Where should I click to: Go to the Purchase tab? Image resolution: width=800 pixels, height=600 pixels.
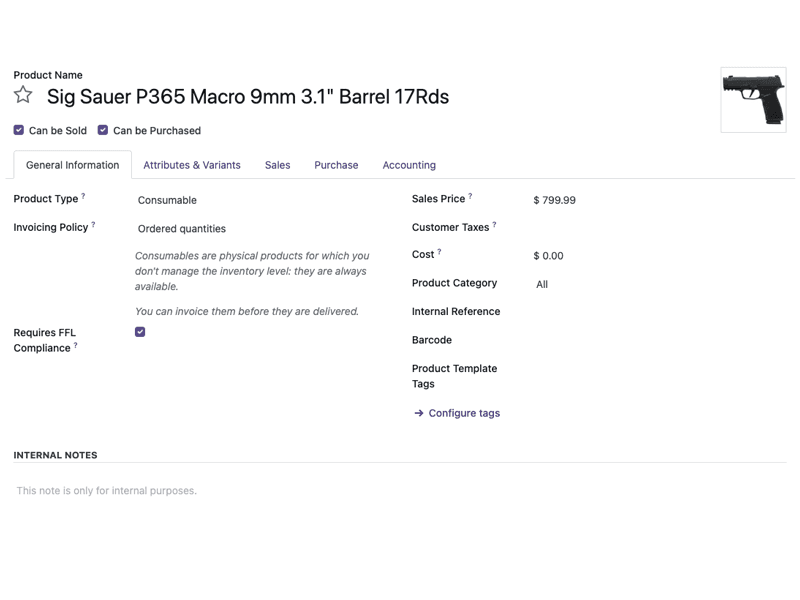coord(336,165)
